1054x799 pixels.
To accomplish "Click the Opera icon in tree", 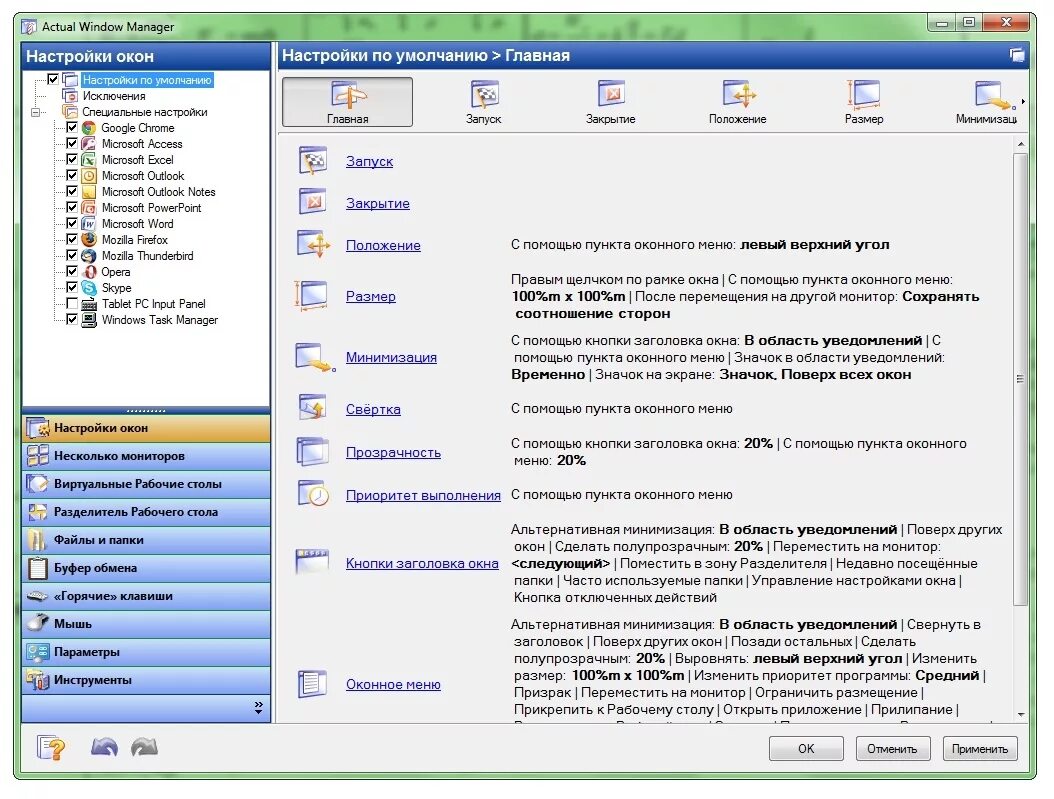I will coord(89,271).
